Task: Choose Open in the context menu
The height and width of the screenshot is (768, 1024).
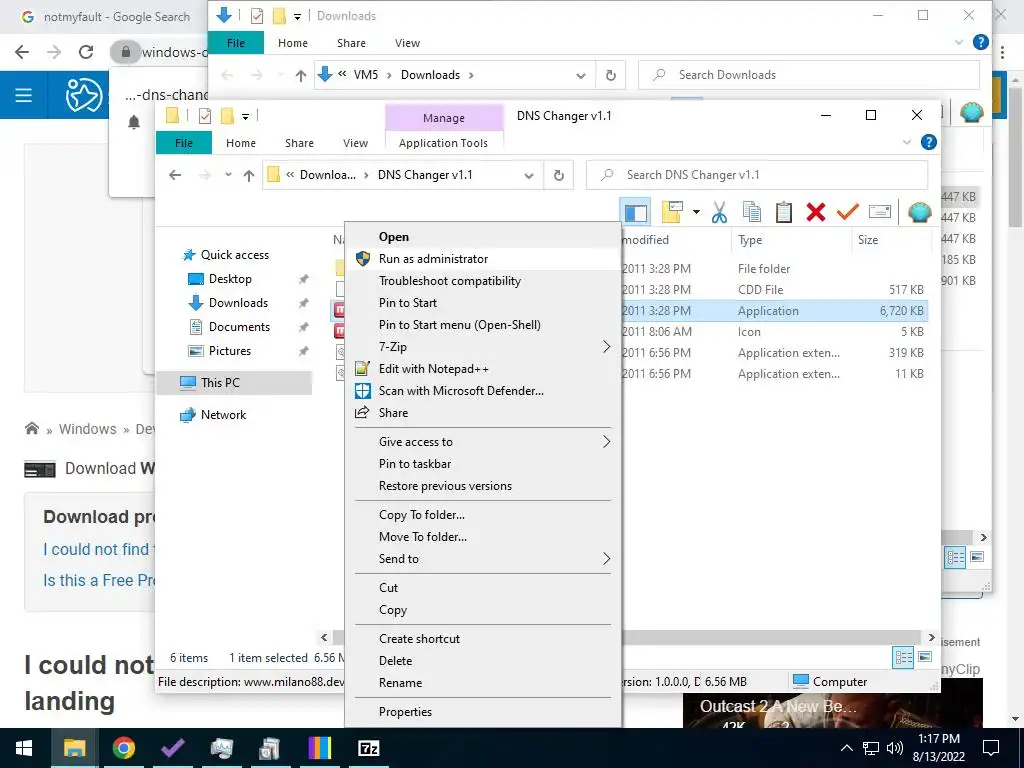Action: pos(482,236)
